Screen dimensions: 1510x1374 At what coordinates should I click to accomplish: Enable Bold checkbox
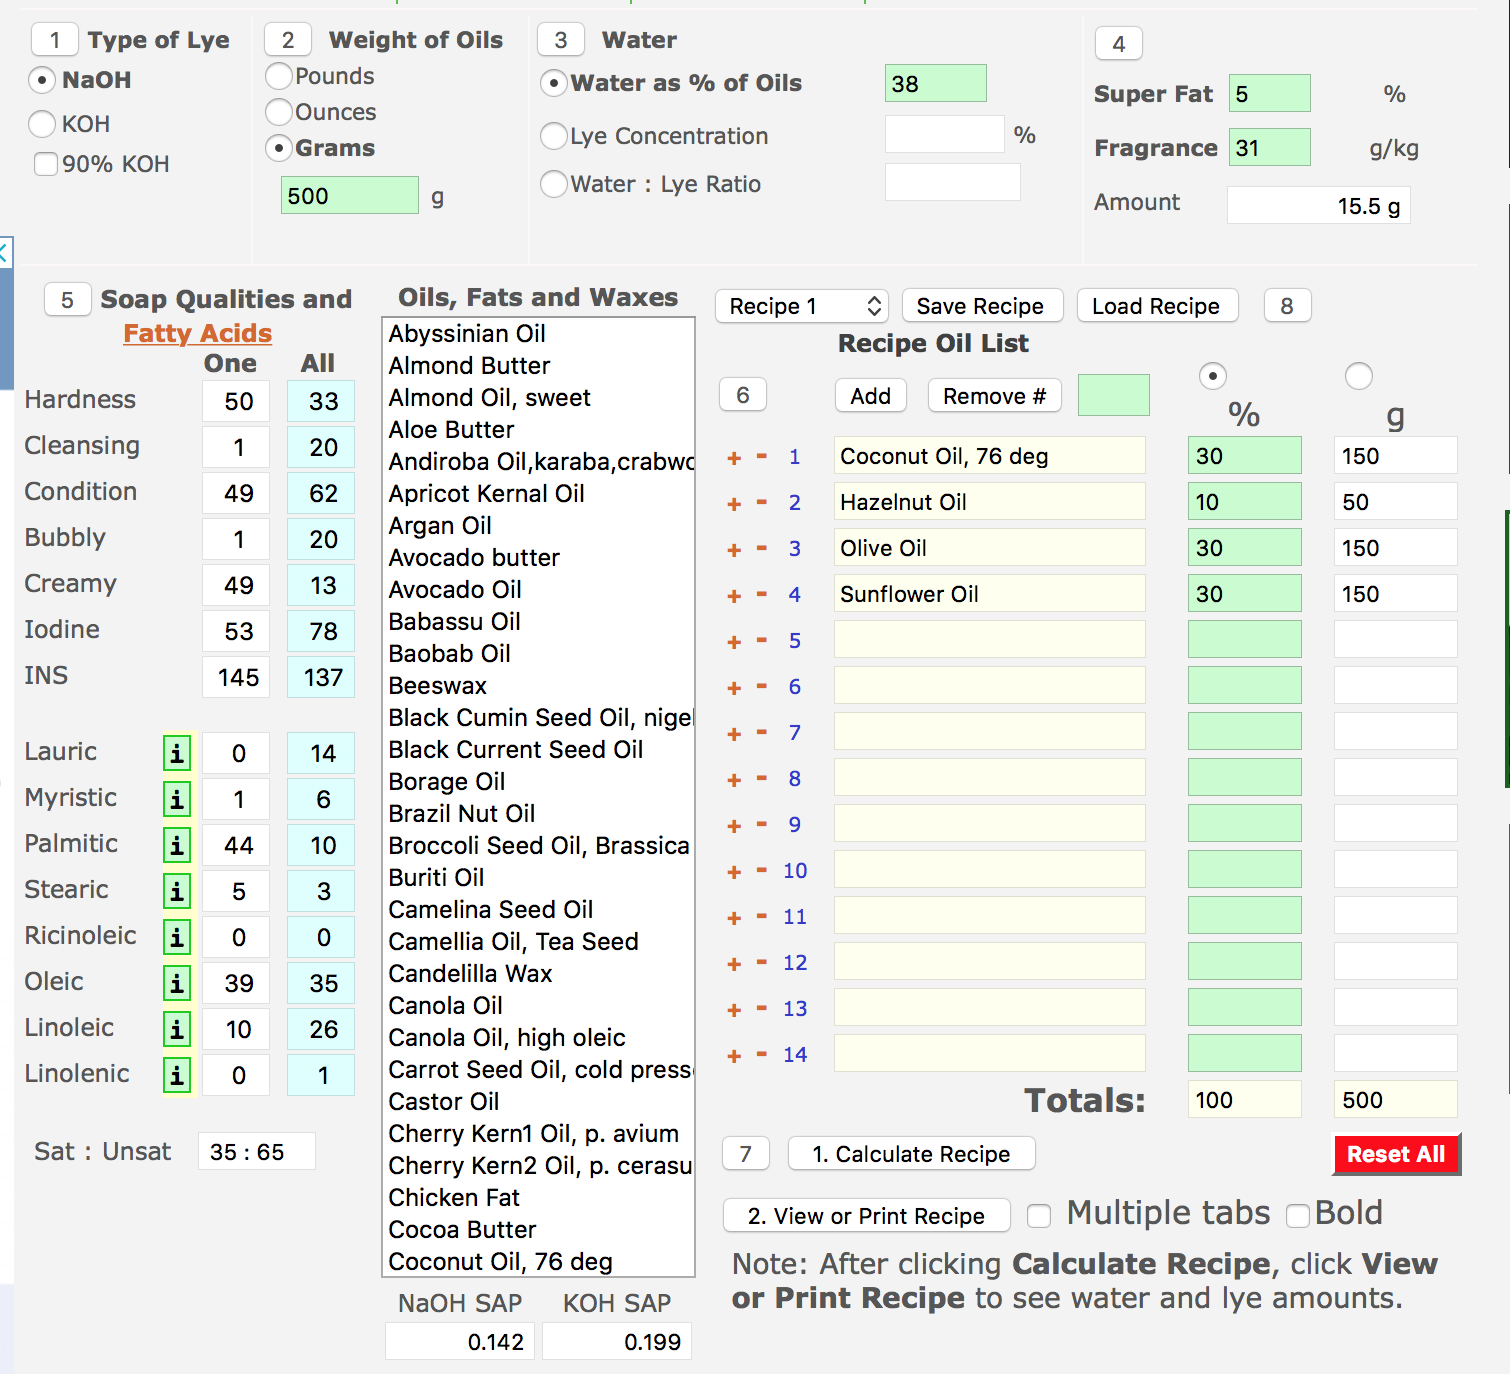(1298, 1216)
